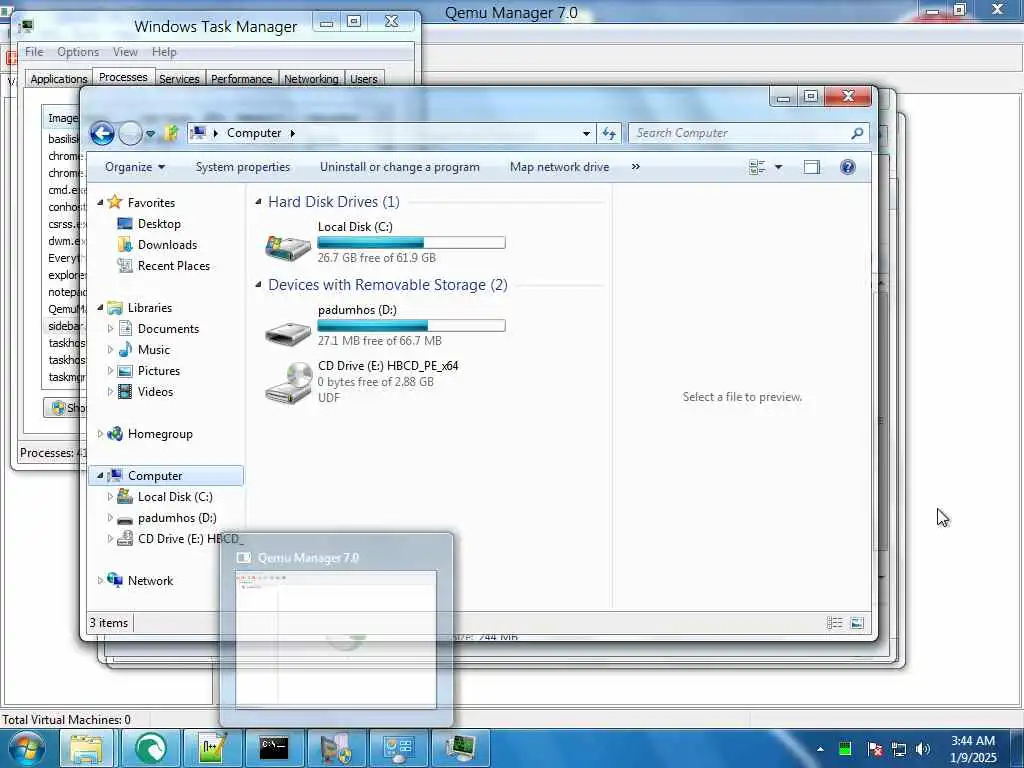Select Downloads under Favorites
Image resolution: width=1024 pixels, height=768 pixels.
[x=167, y=245]
